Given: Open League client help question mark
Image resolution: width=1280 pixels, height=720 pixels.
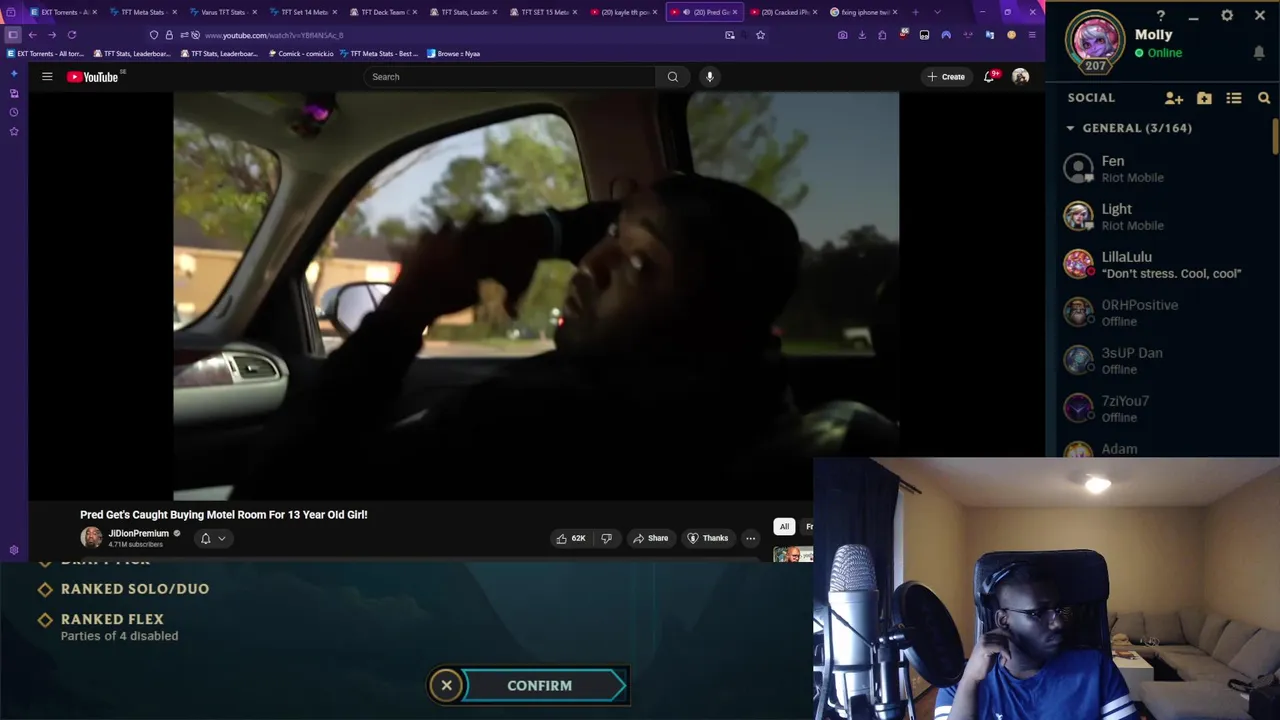Looking at the screenshot, I should pyautogui.click(x=1160, y=16).
